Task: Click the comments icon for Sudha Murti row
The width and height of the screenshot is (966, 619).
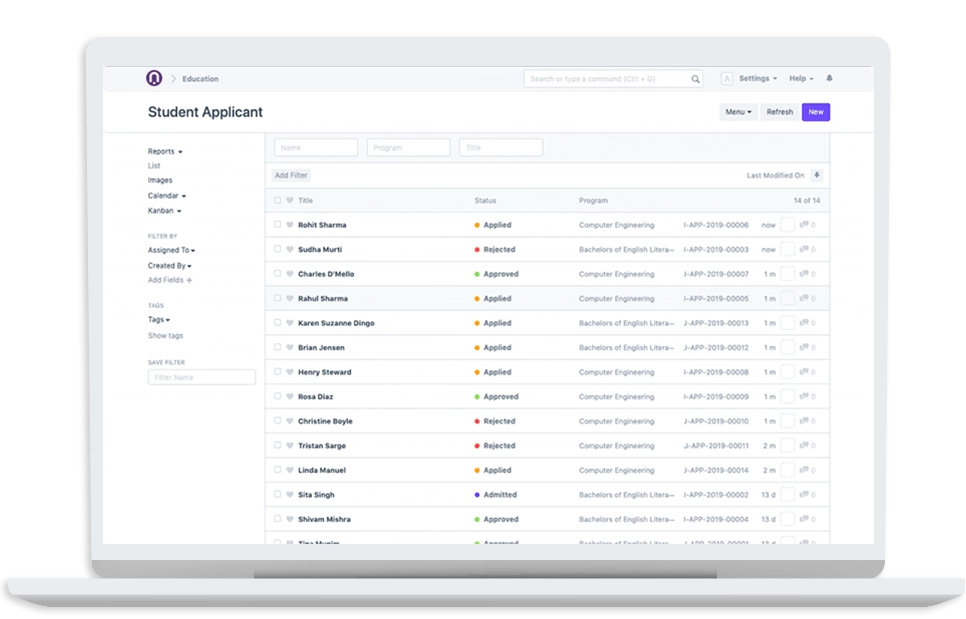Action: pyautogui.click(x=805, y=250)
